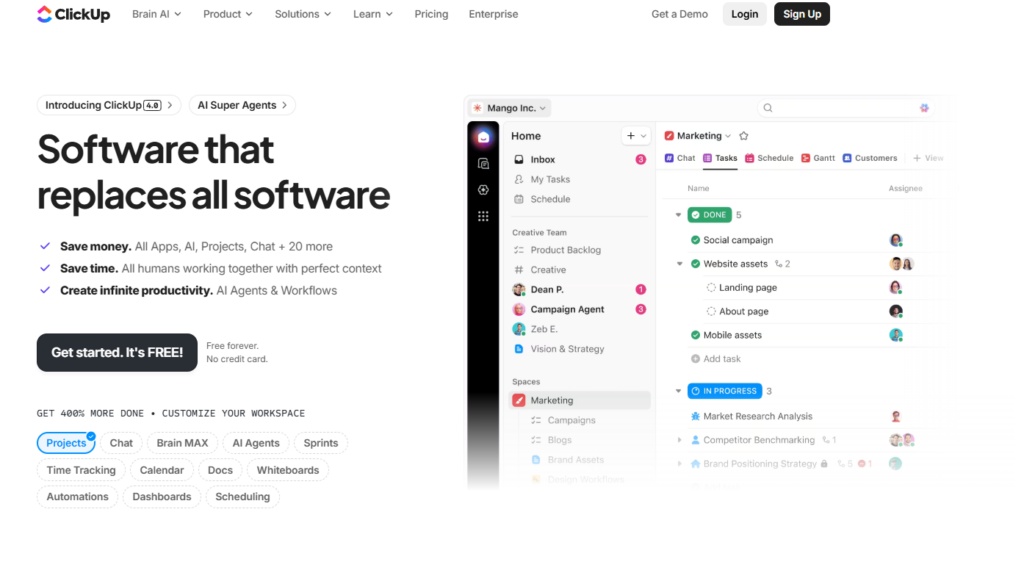
Task: Click the plus button beside Home
Action: click(x=631, y=136)
